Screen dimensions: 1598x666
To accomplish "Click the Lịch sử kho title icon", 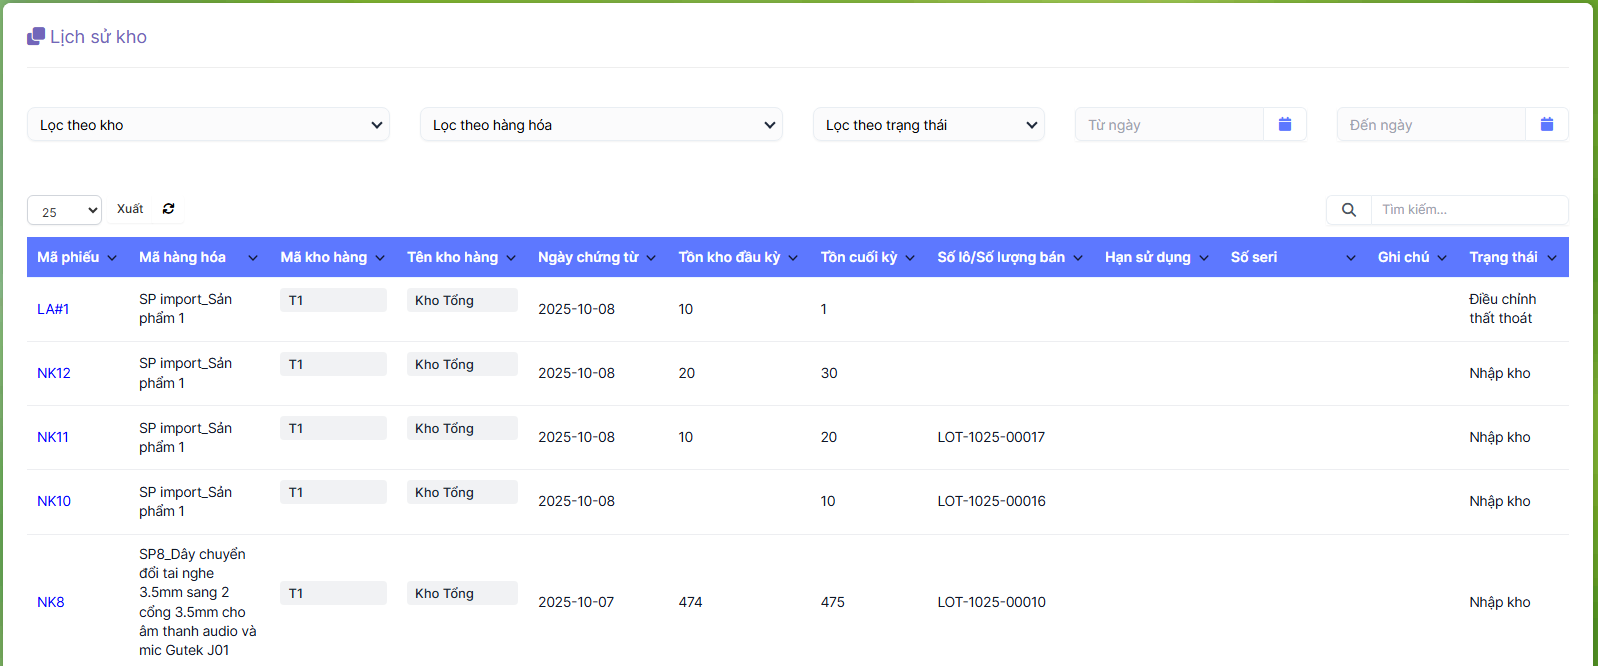I will (36, 37).
